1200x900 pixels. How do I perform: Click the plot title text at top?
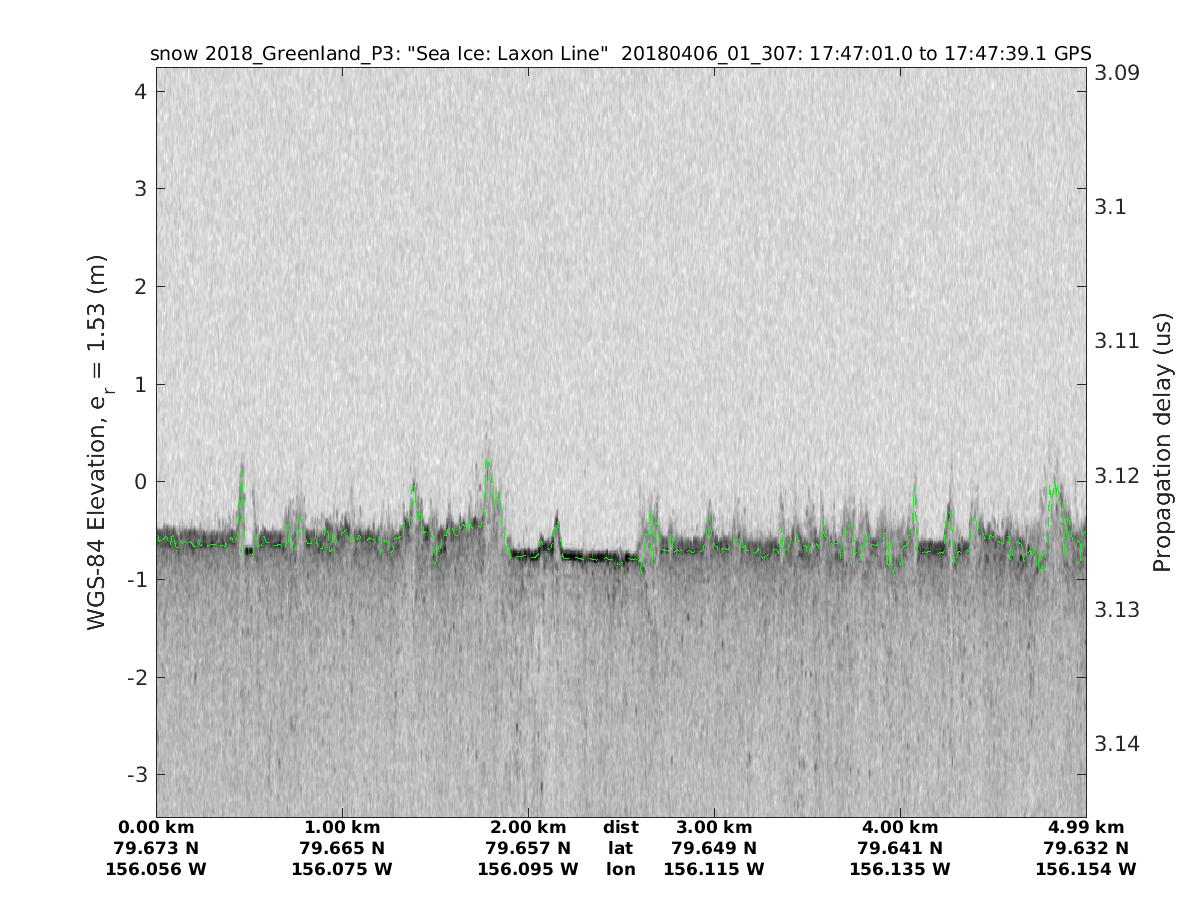point(620,53)
